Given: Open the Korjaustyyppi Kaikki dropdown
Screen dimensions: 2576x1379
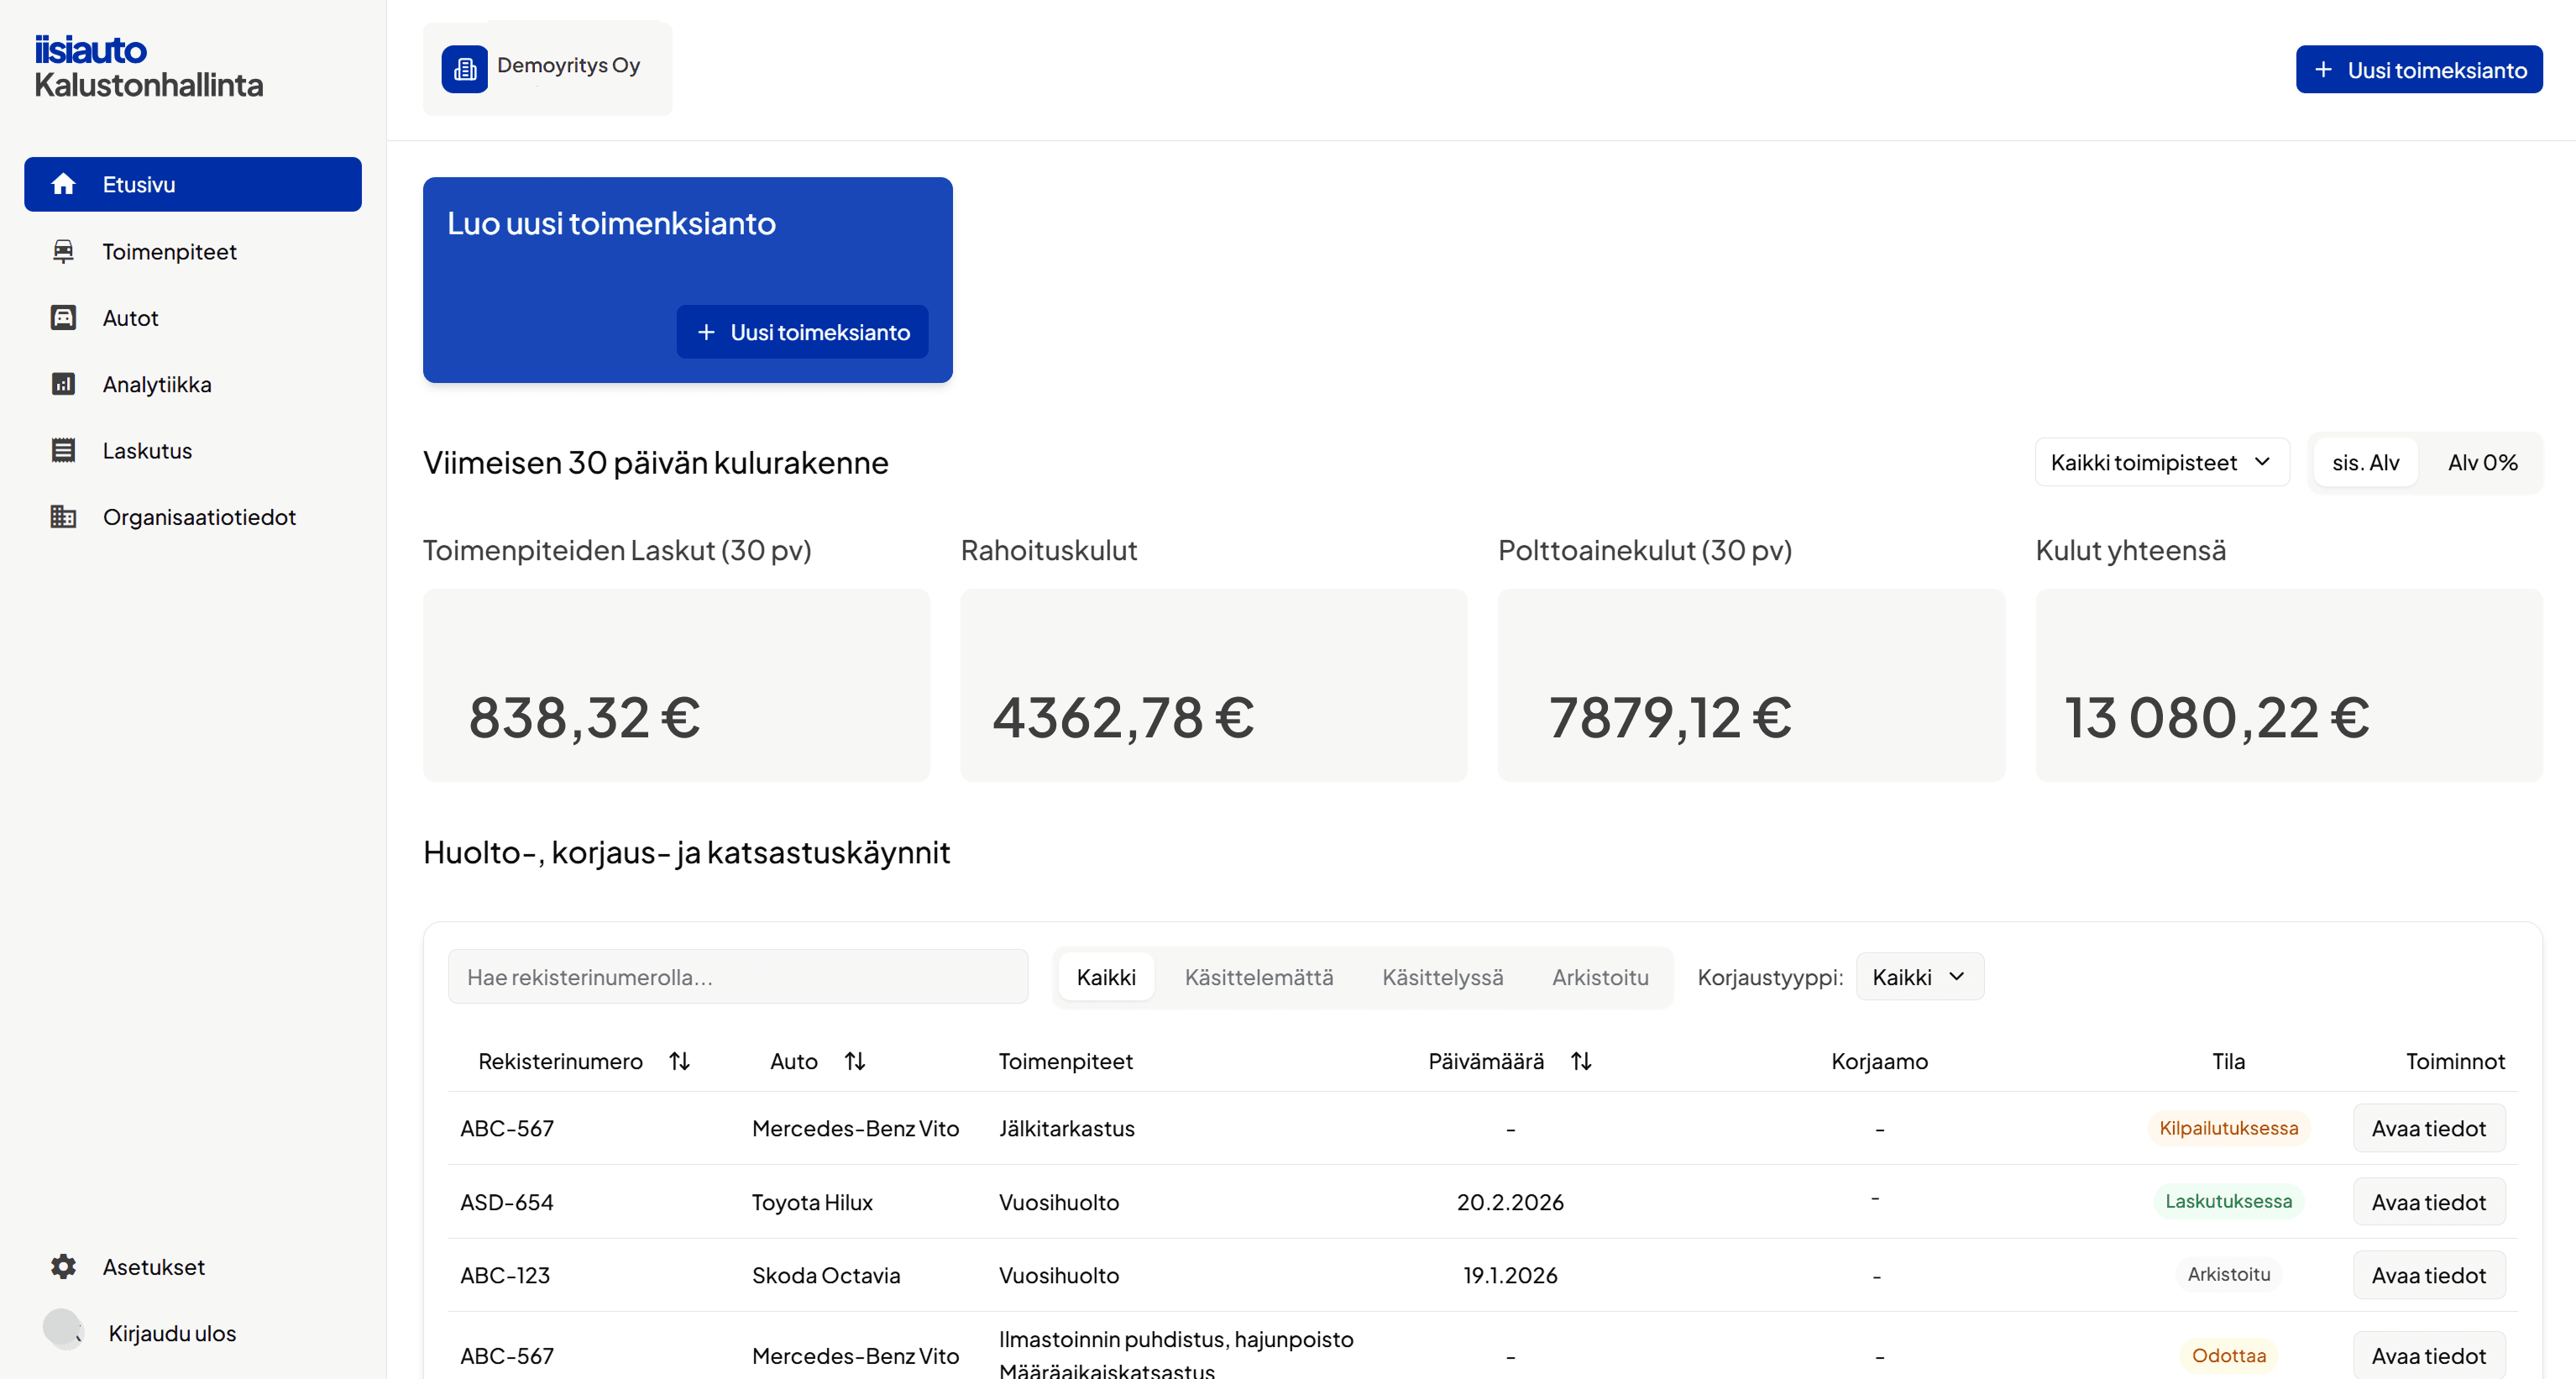Looking at the screenshot, I should [1919, 977].
